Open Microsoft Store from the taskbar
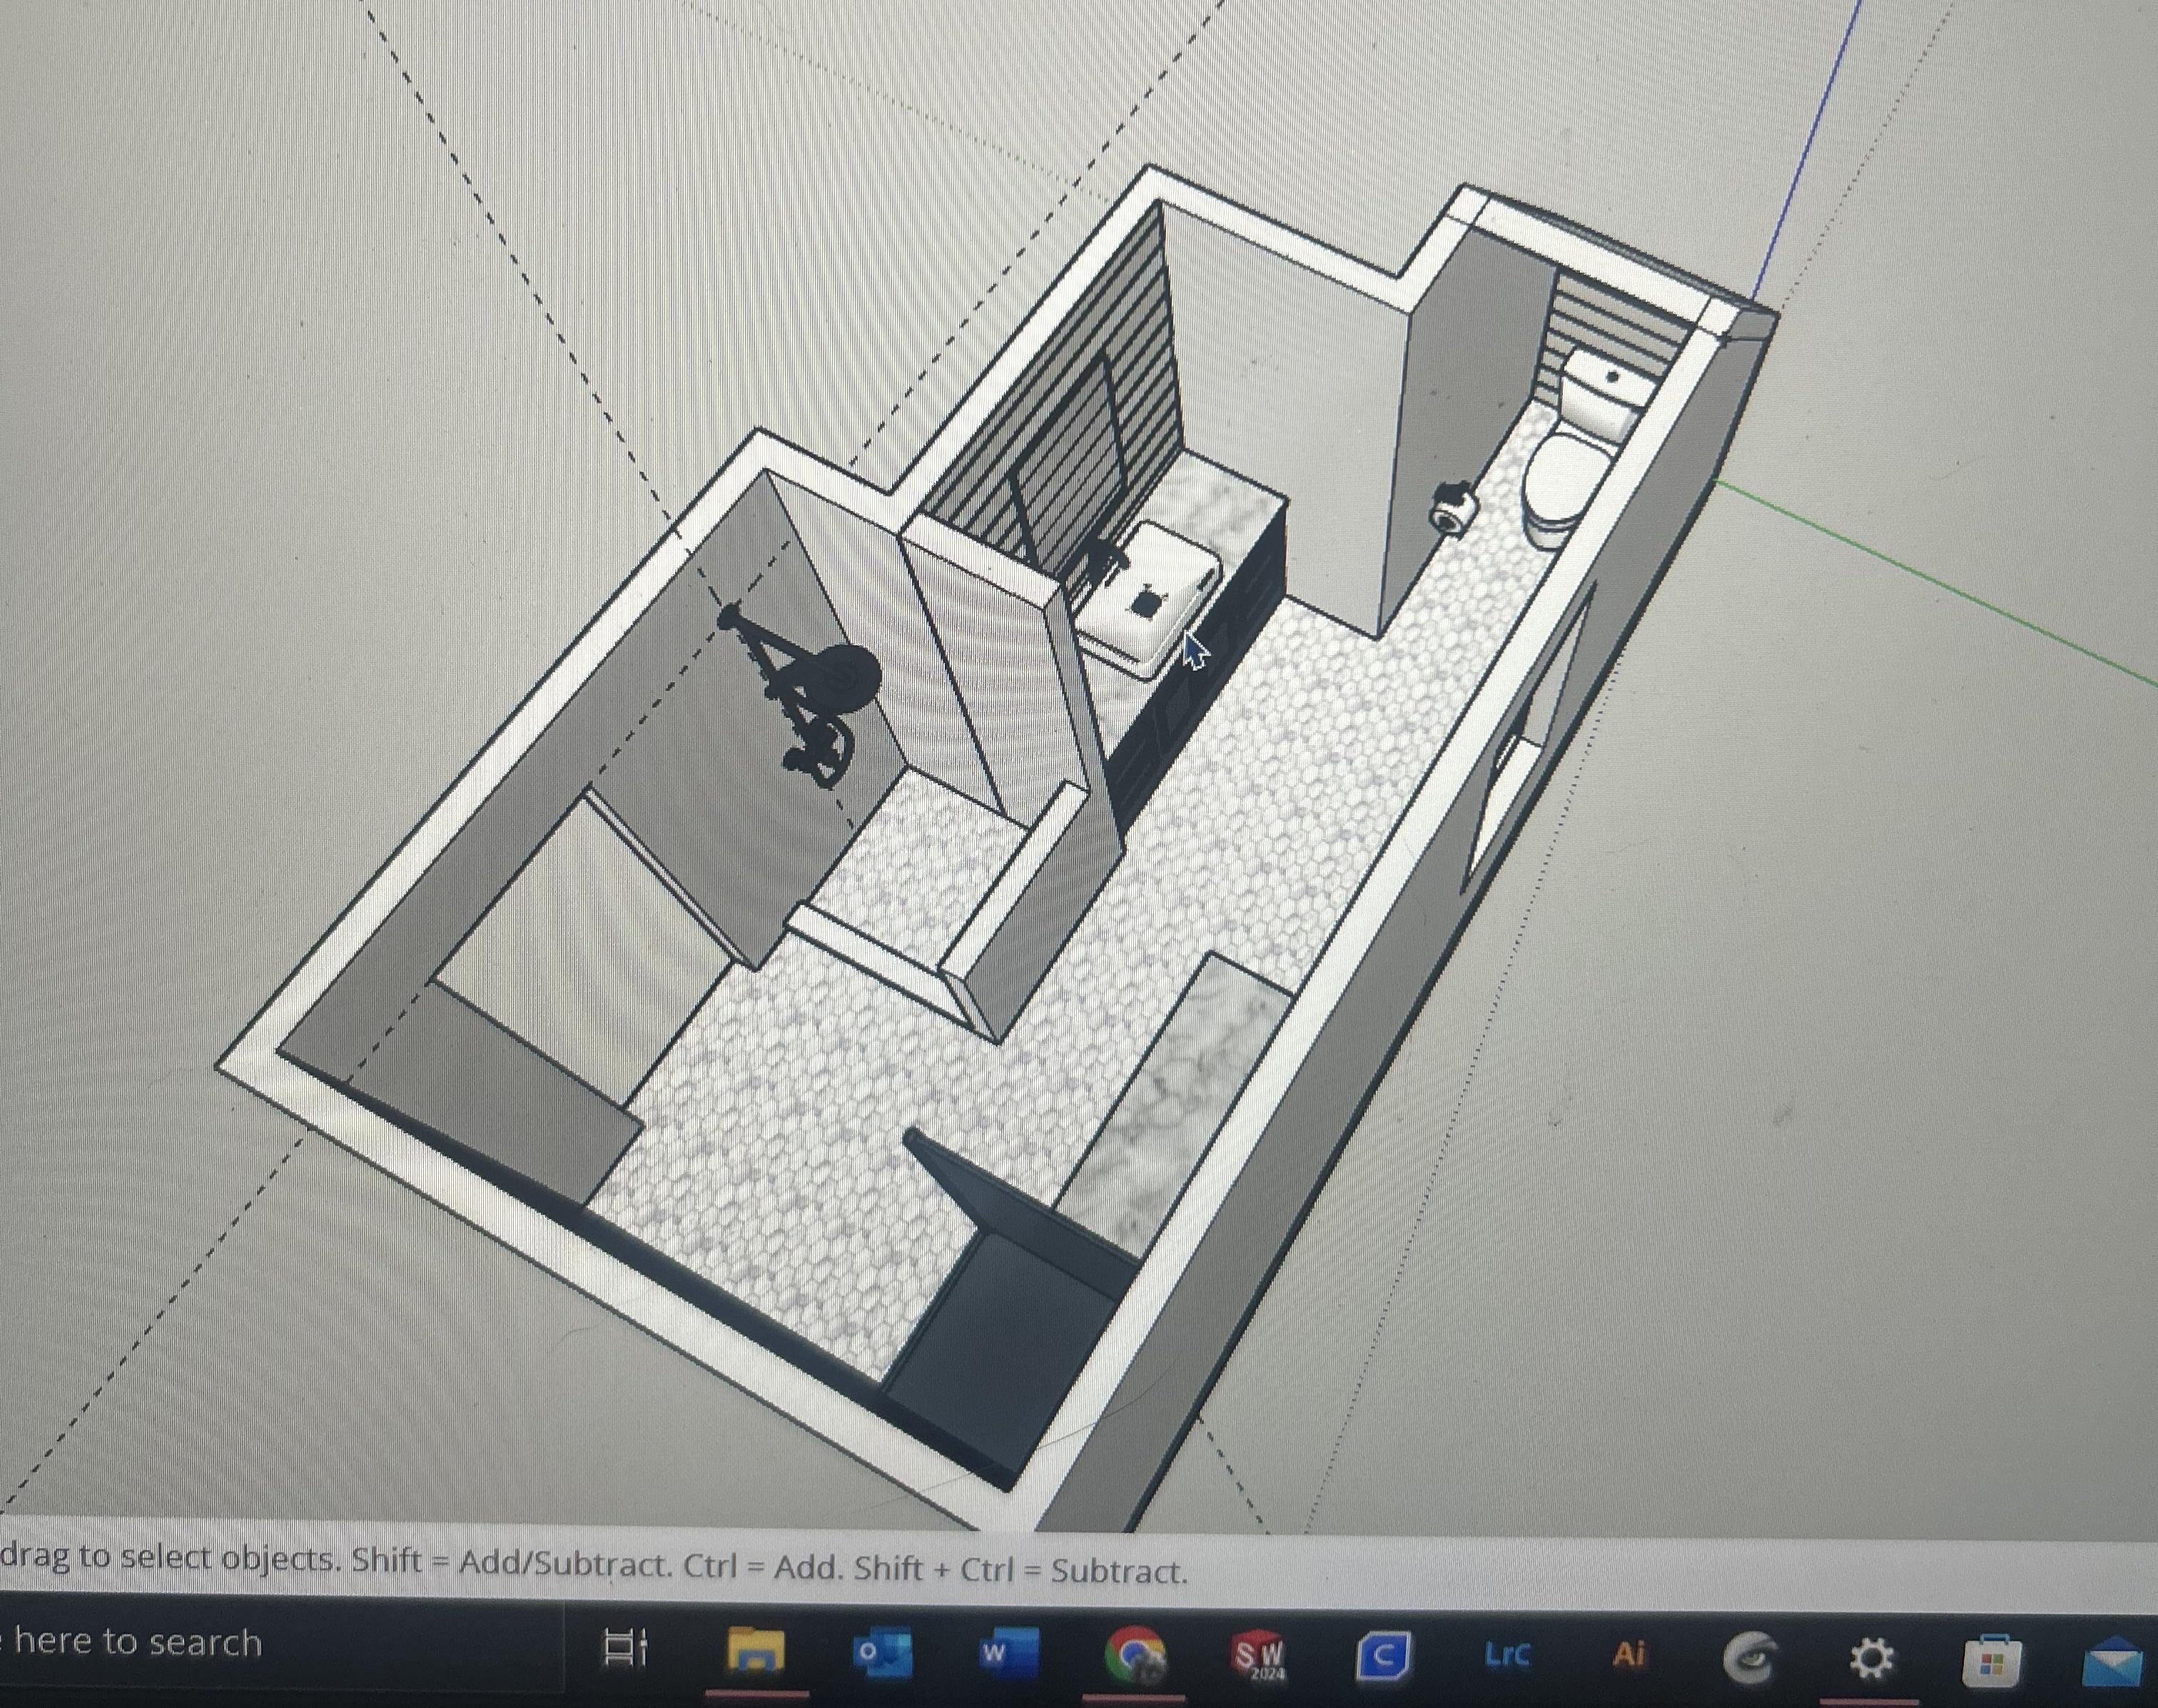This screenshot has width=2158, height=1708. coord(1993,1661)
